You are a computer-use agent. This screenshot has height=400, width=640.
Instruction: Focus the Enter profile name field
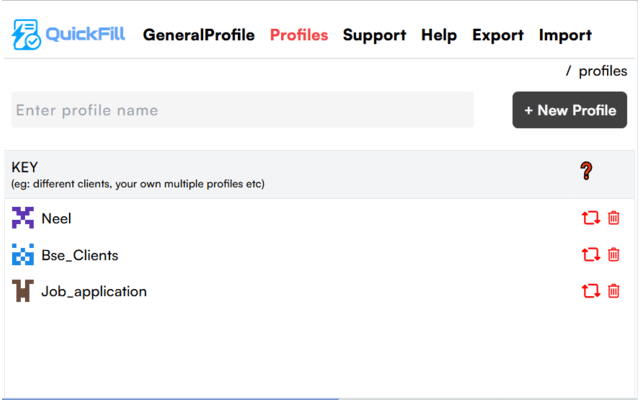pyautogui.click(x=242, y=110)
